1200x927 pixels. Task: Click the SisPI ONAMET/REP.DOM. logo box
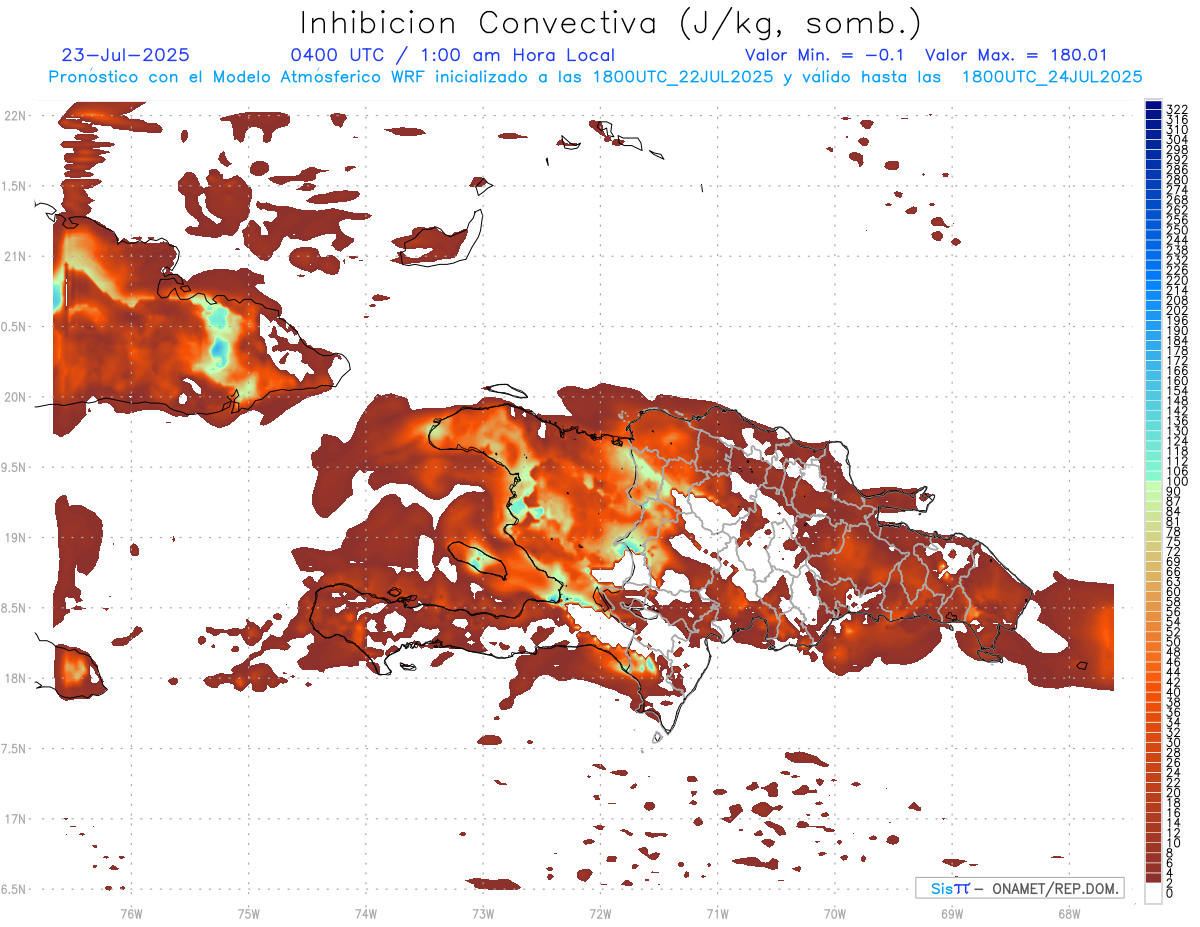click(x=1019, y=888)
